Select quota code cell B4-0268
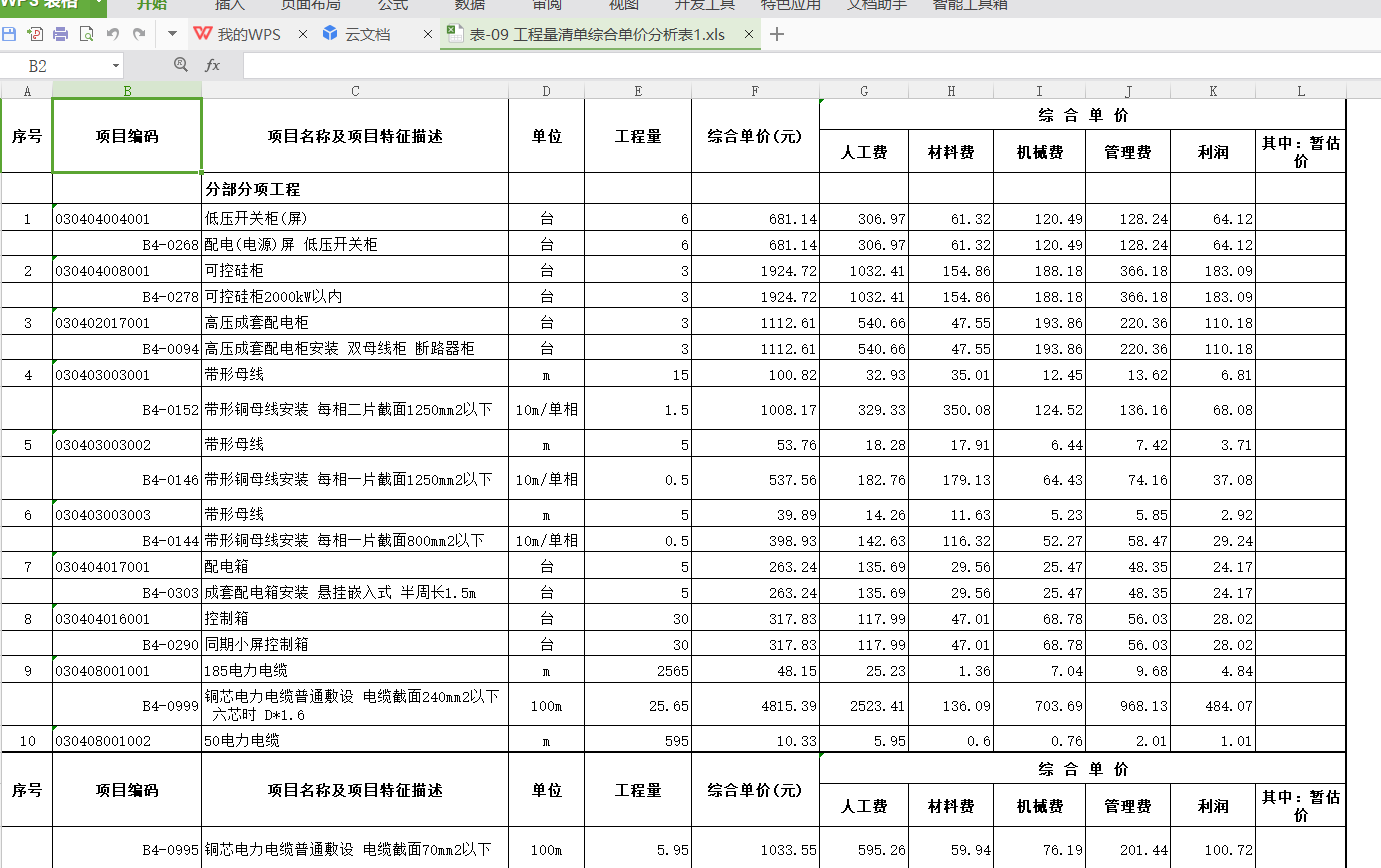This screenshot has height=868, width=1381. [x=127, y=244]
